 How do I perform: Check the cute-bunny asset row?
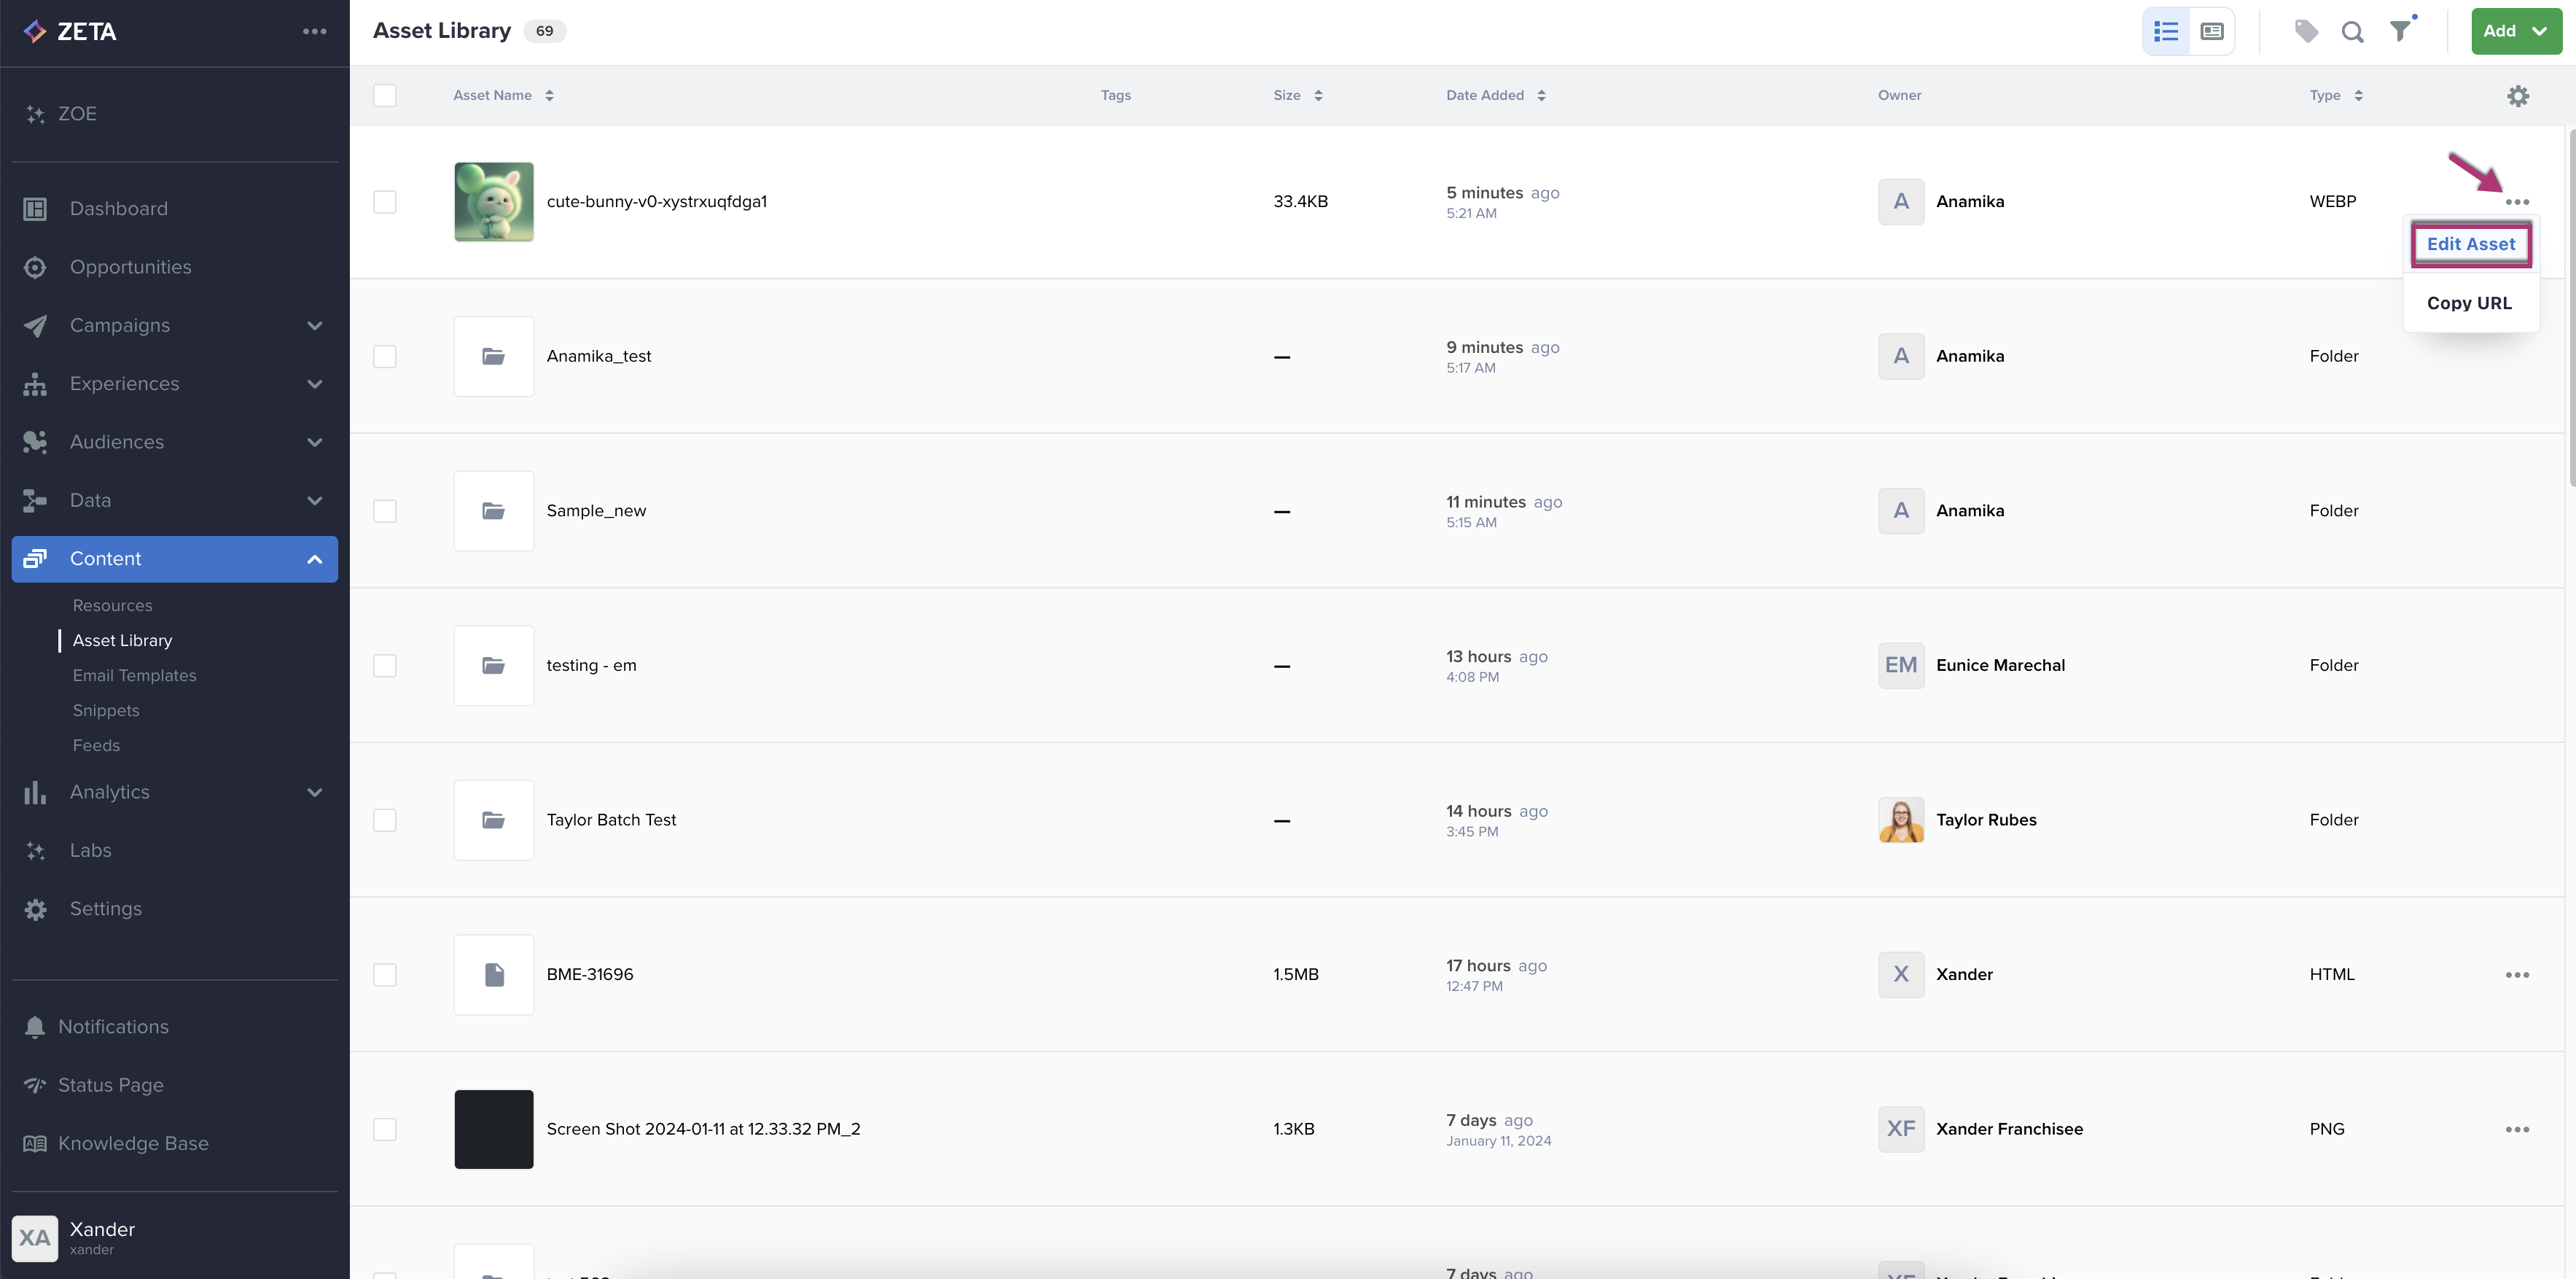tap(385, 202)
